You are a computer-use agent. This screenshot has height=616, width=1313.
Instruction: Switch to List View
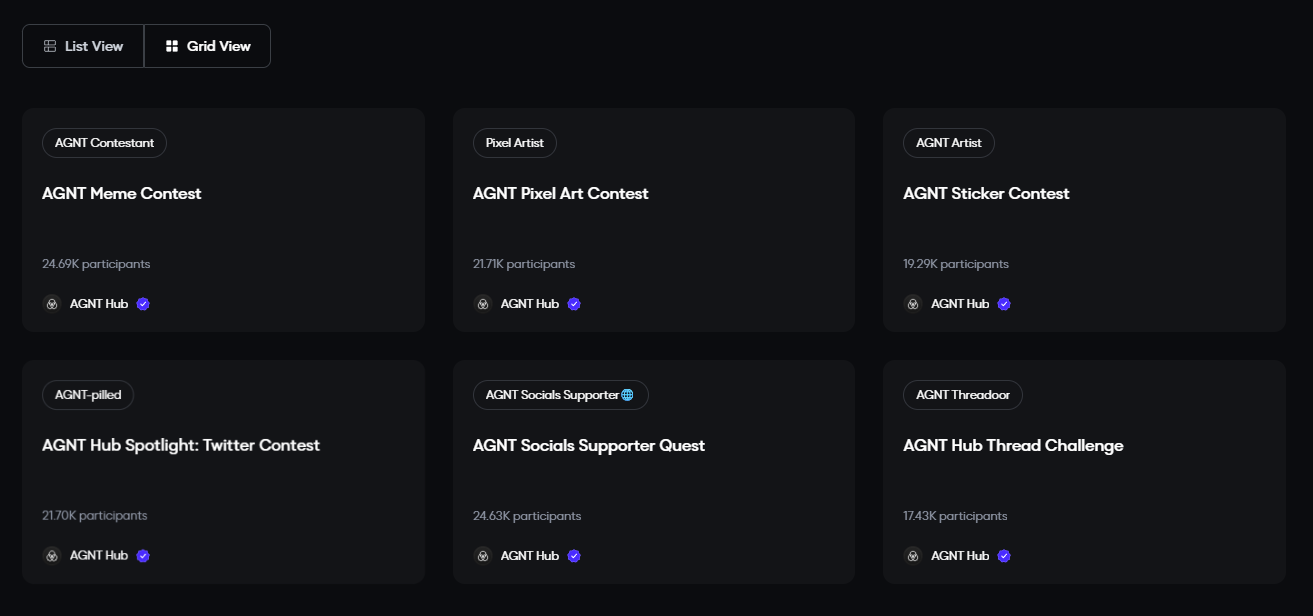tap(83, 45)
